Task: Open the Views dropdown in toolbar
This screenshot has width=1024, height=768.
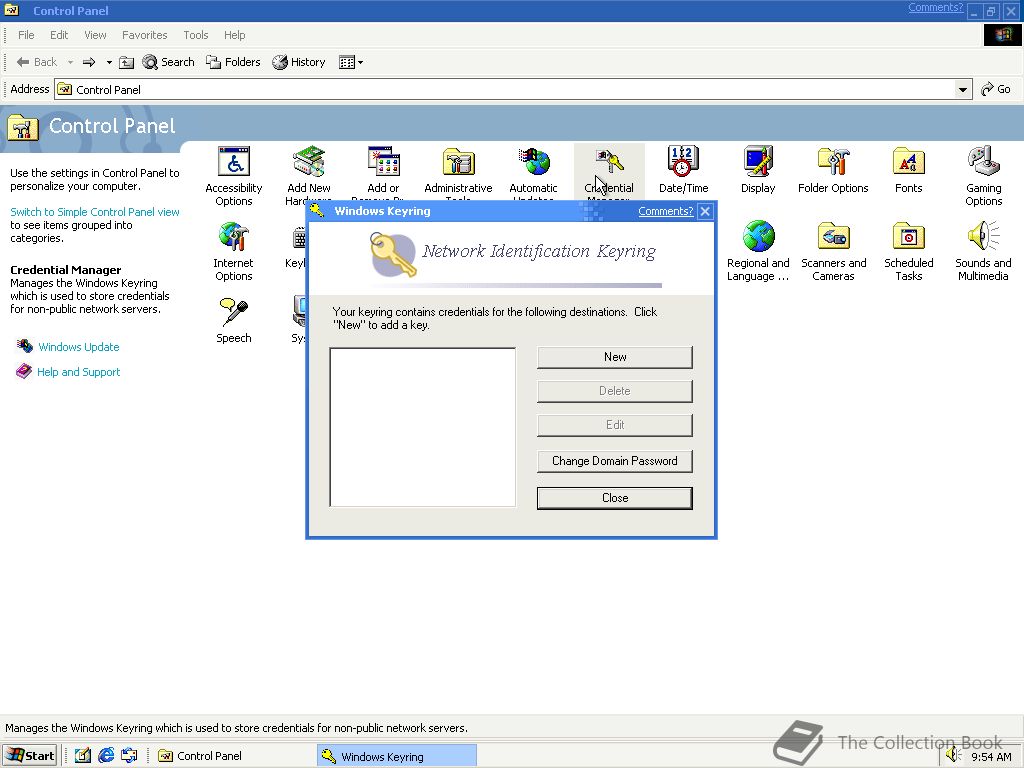Action: (x=351, y=62)
